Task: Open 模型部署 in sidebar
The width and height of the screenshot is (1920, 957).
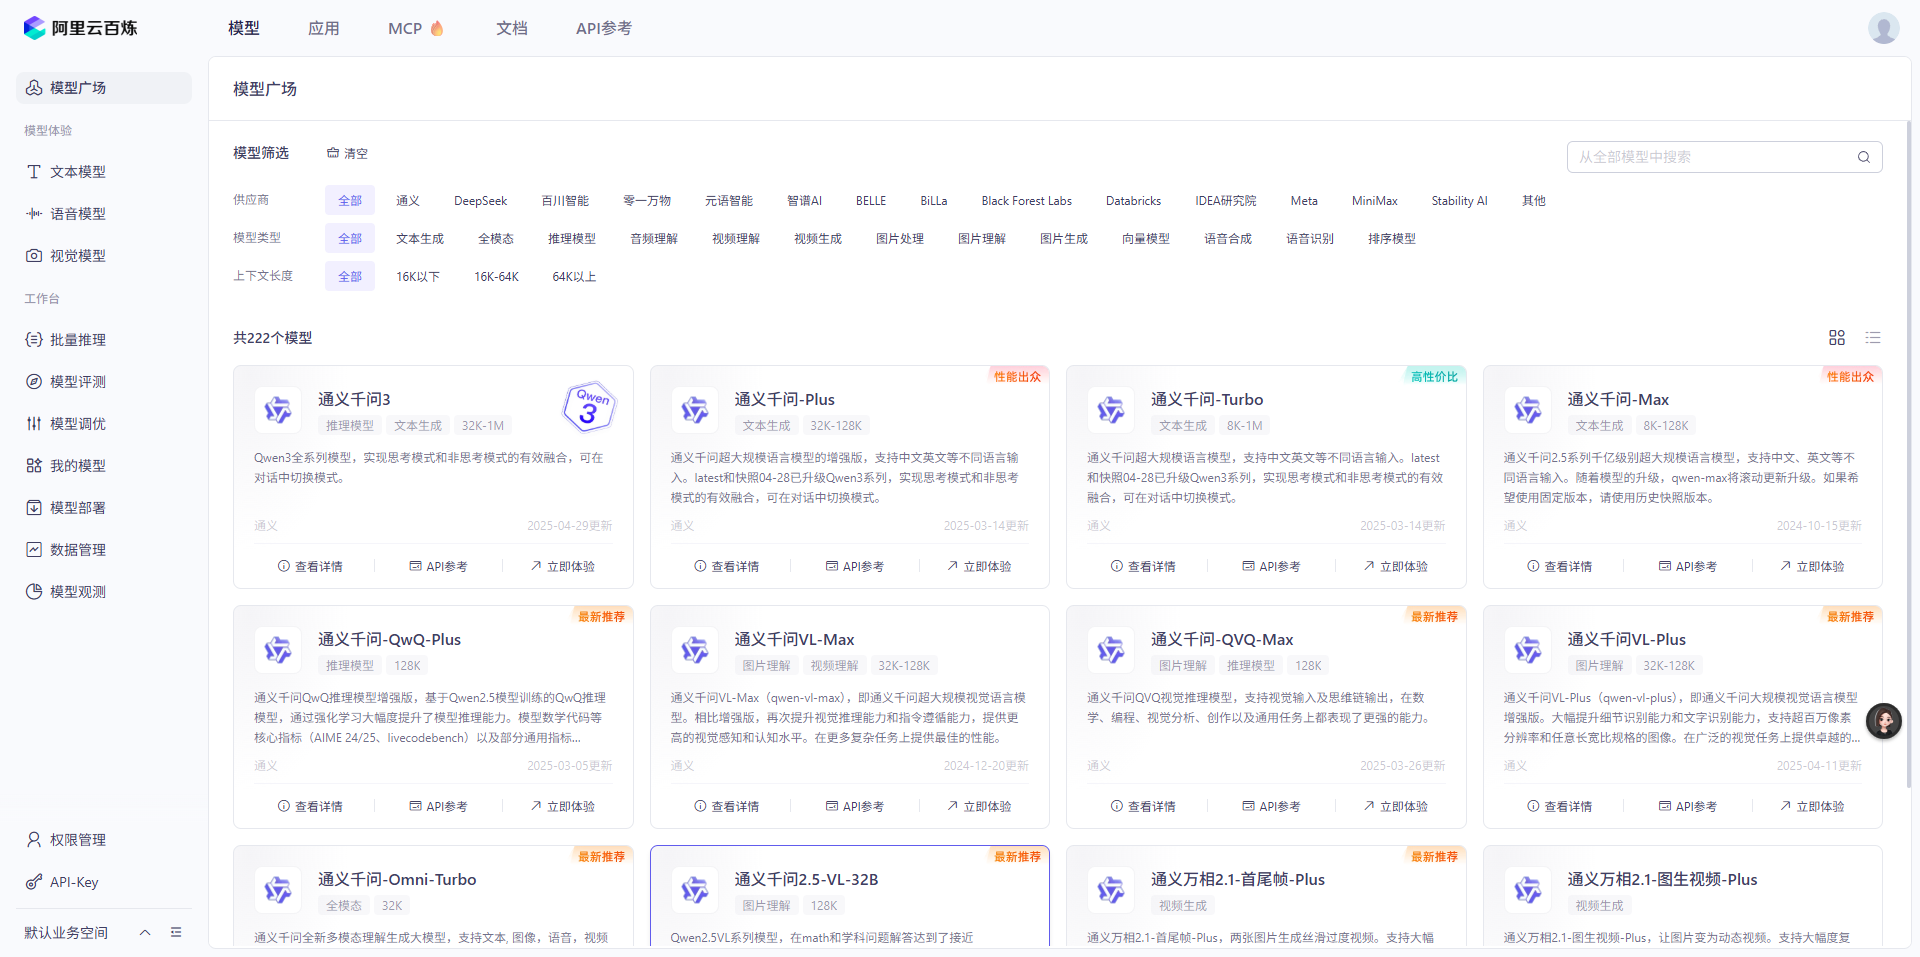Action: [x=104, y=508]
